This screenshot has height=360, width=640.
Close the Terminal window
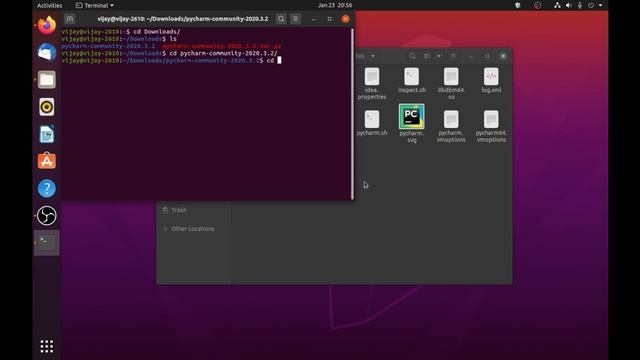[345, 19]
